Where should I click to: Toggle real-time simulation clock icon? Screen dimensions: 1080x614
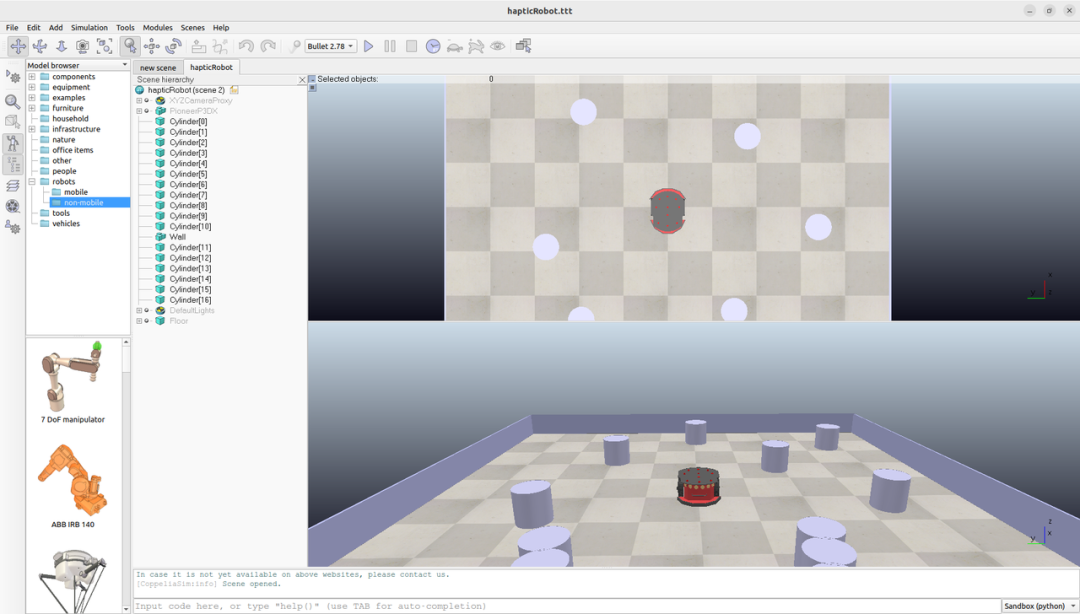click(x=433, y=46)
